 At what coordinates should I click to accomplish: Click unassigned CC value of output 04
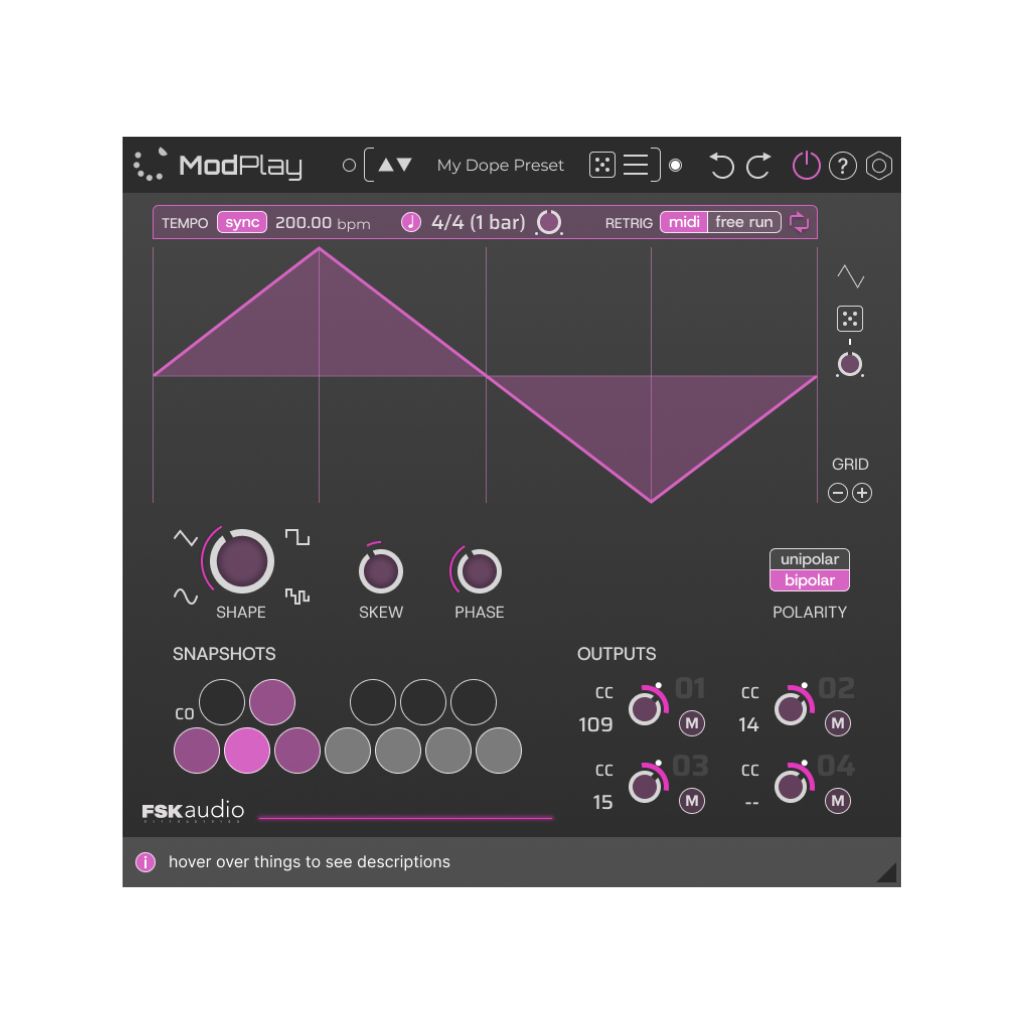(x=752, y=803)
